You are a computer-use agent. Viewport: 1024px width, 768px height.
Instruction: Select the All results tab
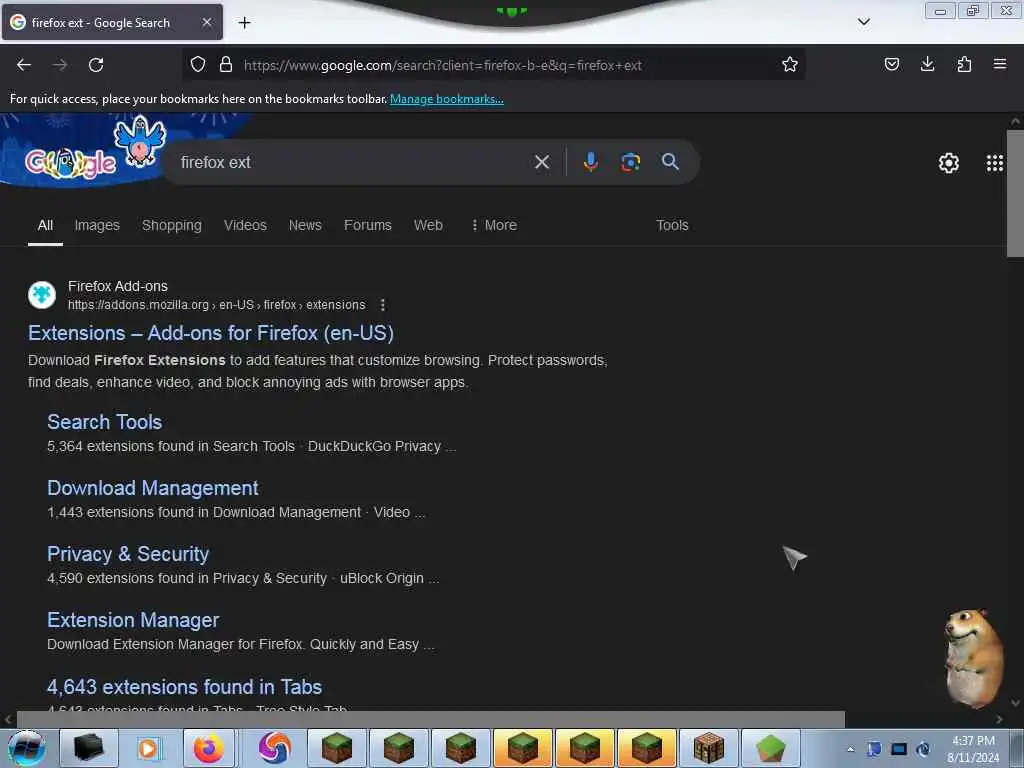45,225
